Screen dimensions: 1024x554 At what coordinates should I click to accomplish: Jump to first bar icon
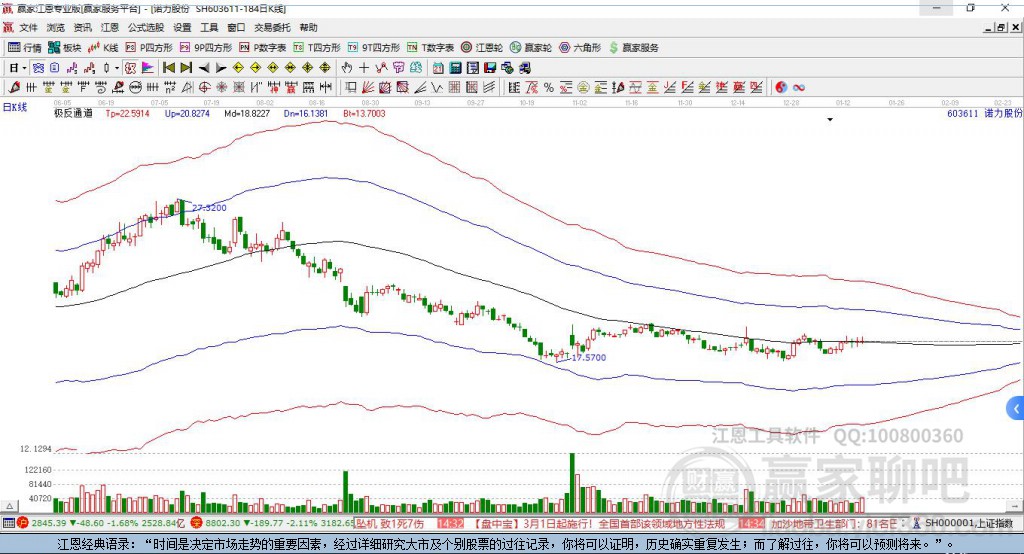[x=169, y=68]
